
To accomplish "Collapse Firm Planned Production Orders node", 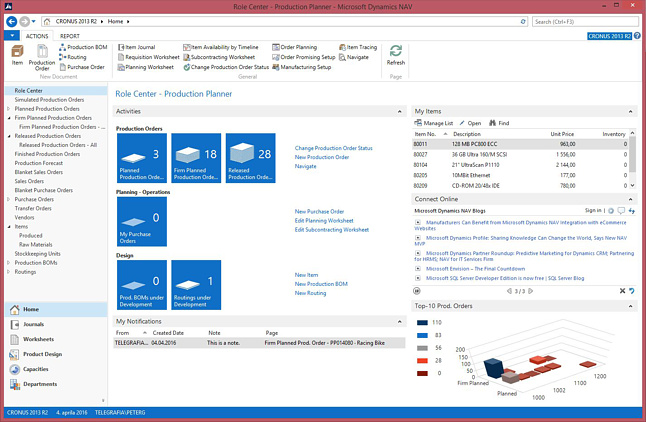I will [x=9, y=118].
